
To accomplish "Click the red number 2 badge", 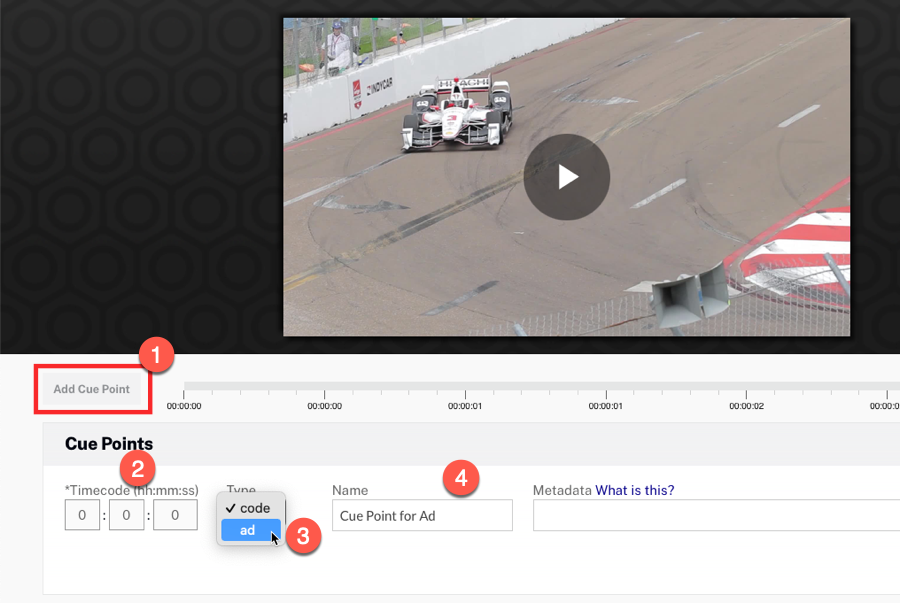I will coord(137,468).
